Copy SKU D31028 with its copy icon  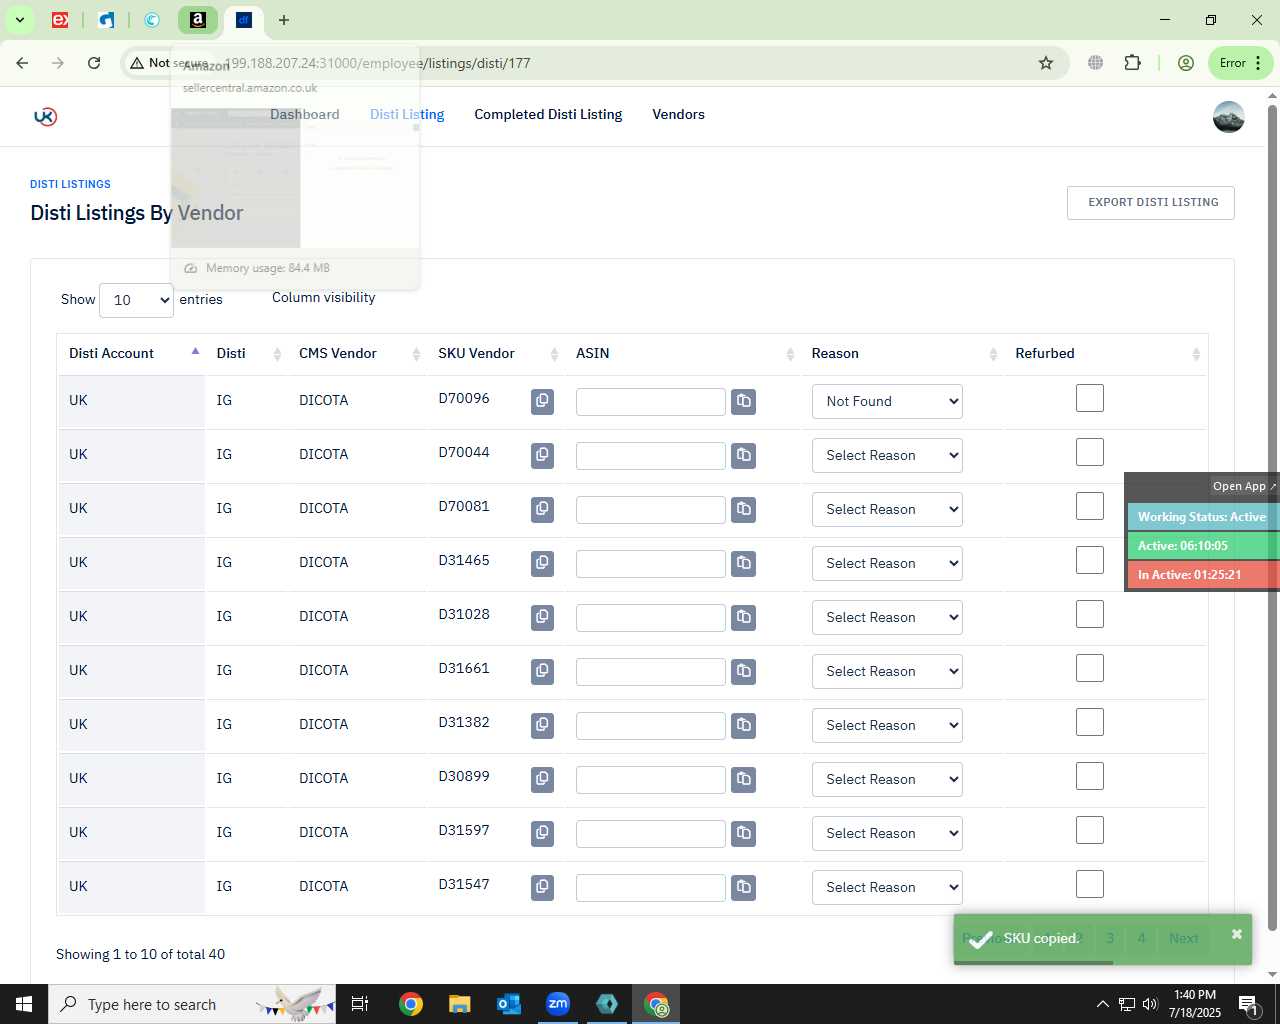[x=542, y=617]
